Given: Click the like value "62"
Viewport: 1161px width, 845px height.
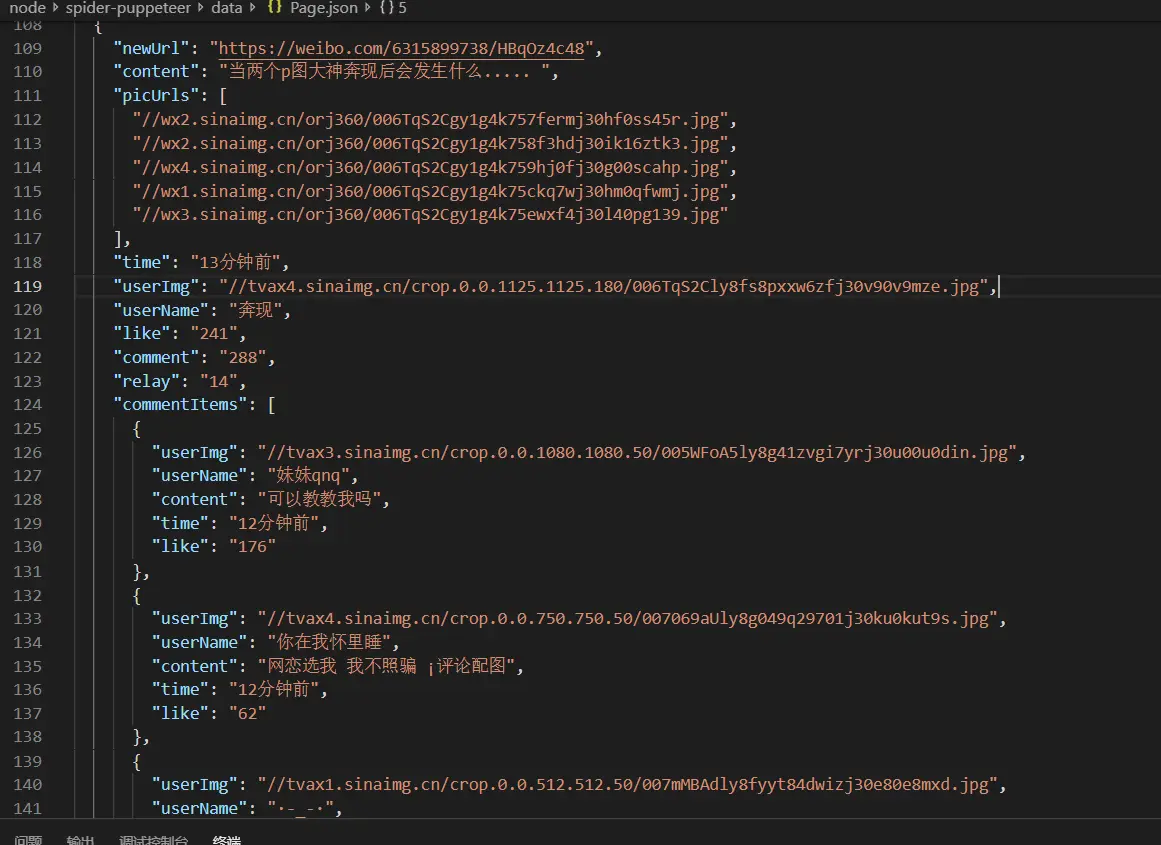Looking at the screenshot, I should tap(247, 713).
